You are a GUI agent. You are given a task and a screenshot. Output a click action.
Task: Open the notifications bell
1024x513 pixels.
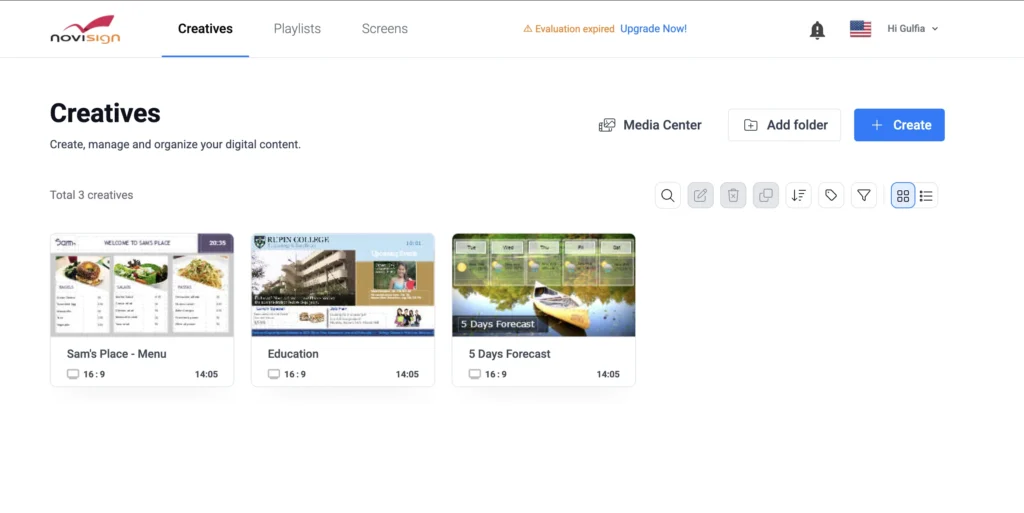[817, 30]
